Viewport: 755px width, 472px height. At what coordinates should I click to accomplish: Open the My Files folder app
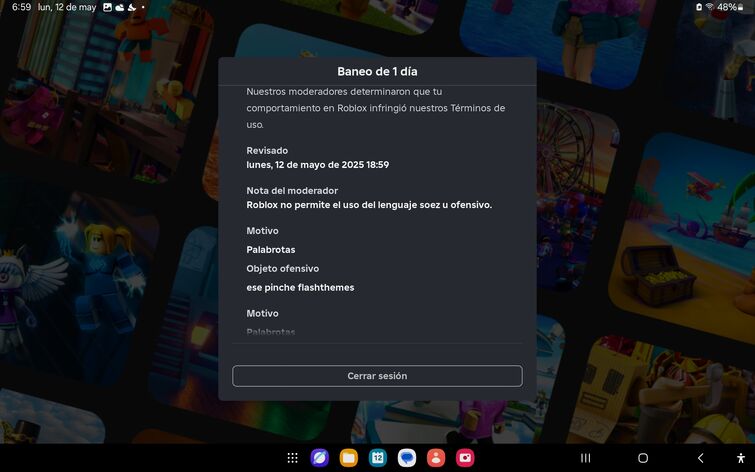349,458
